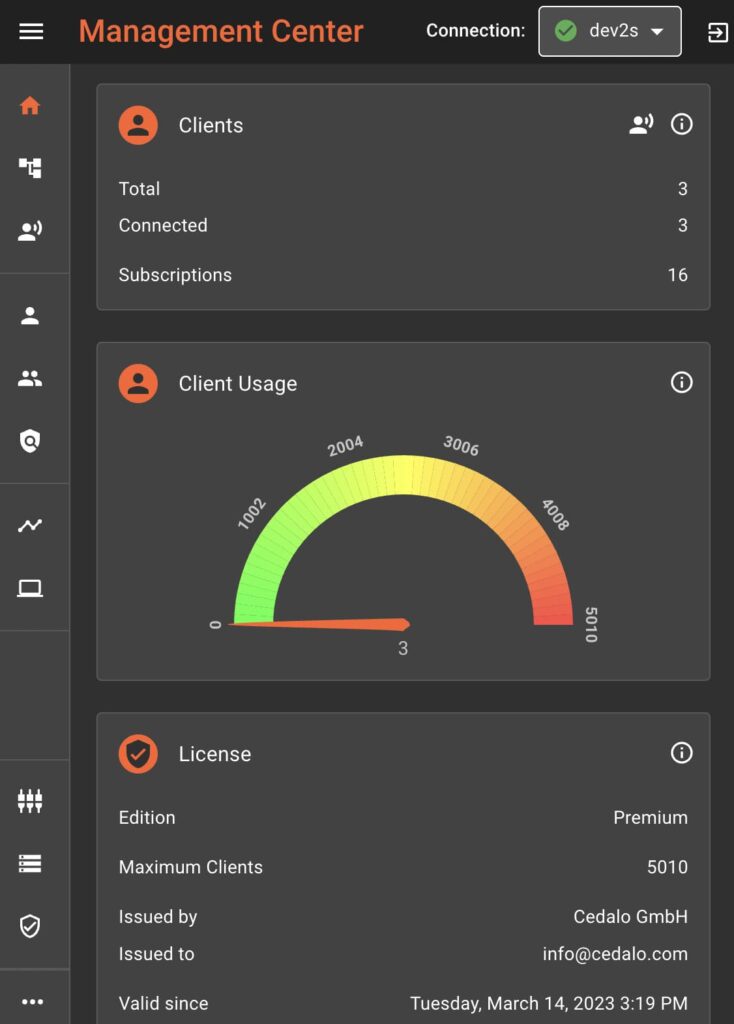
Task: Expand more options ellipsis in sidebar
Action: click(x=32, y=1001)
